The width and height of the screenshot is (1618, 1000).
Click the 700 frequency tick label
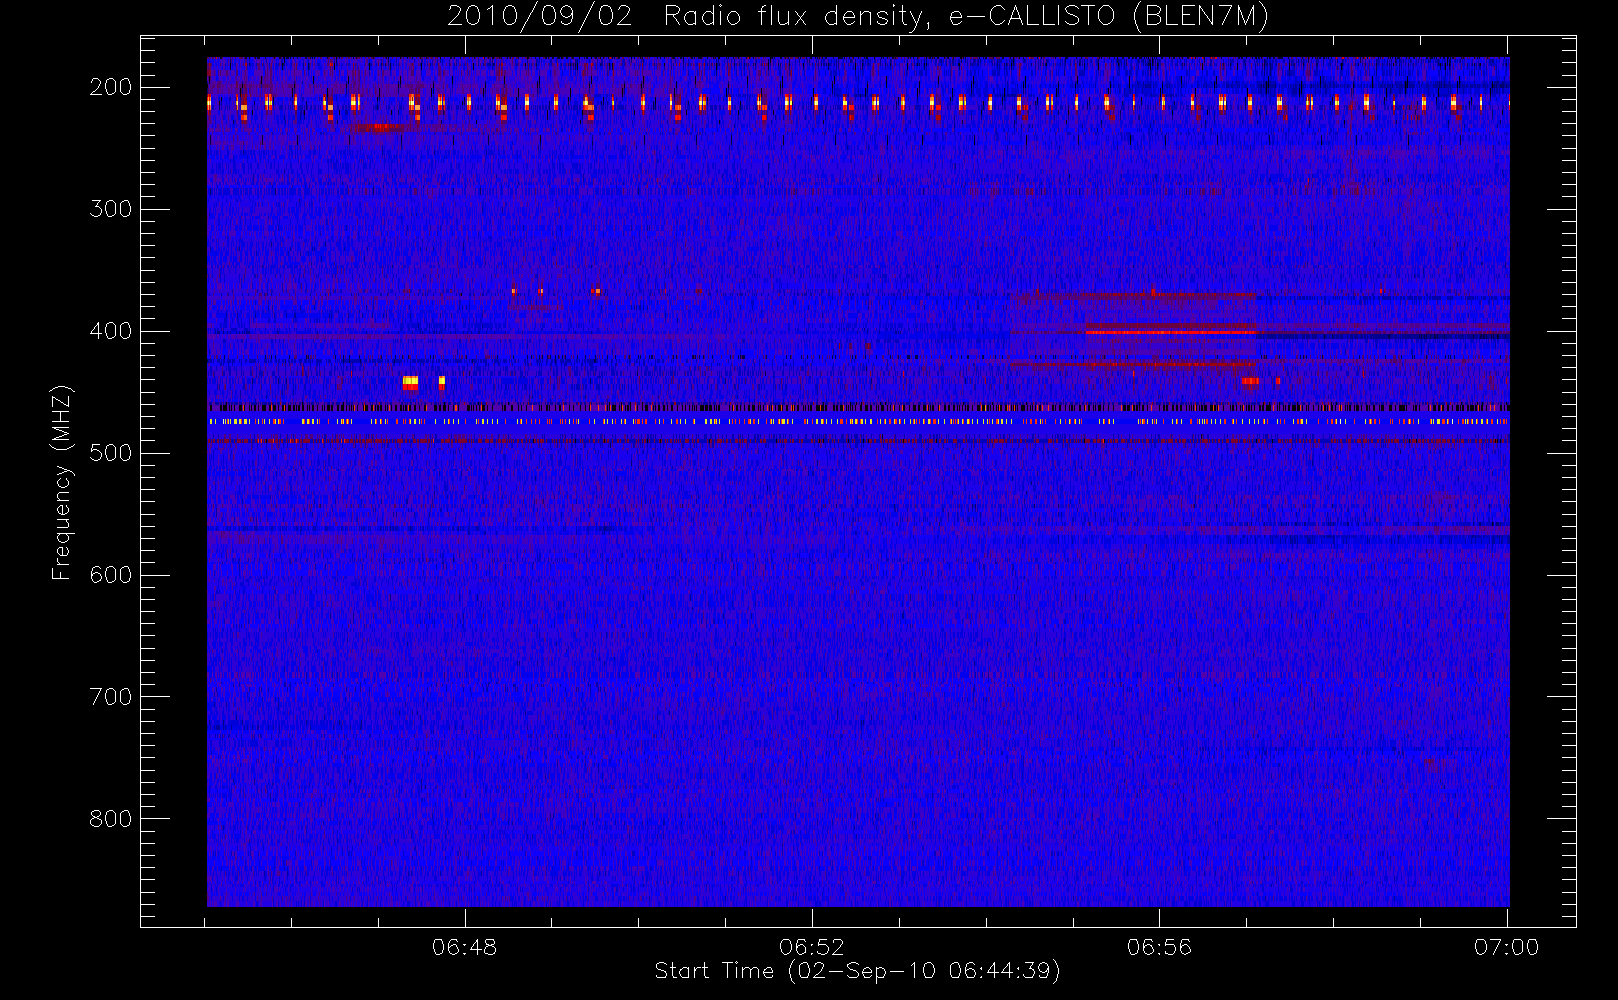pos(111,697)
